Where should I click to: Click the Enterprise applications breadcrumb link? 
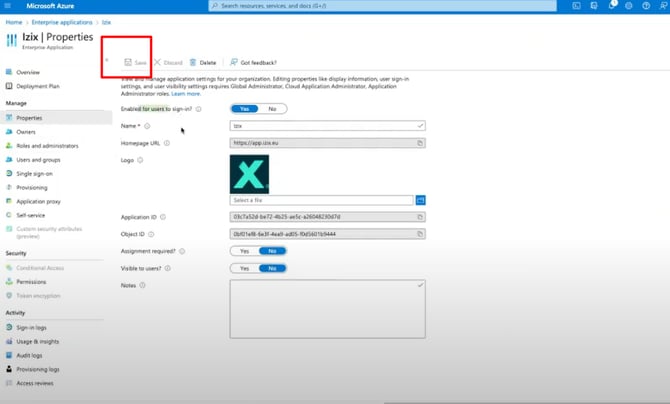coord(62,22)
